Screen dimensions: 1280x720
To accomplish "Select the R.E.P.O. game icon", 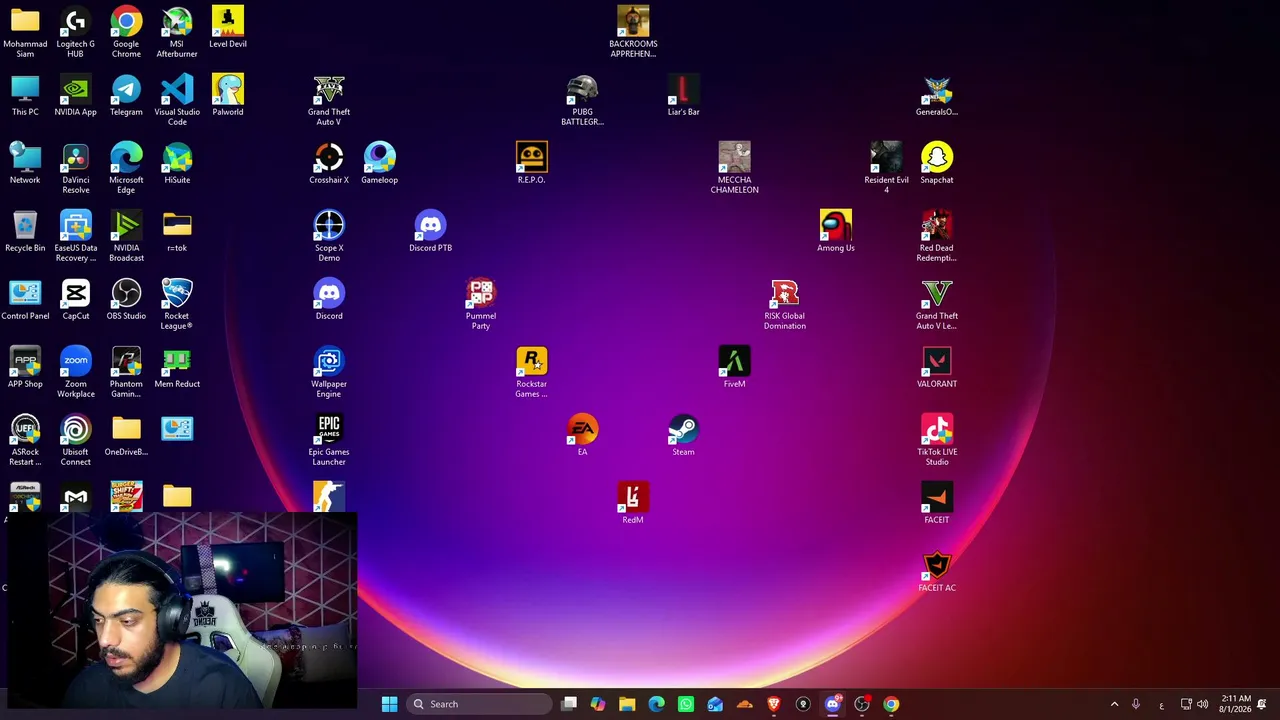I will click(532, 163).
